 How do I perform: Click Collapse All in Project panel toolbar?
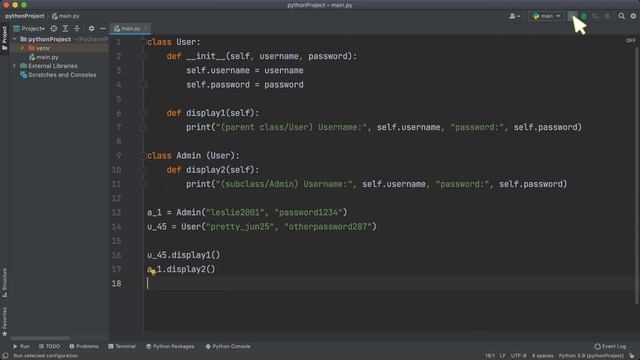pyautogui.click(x=77, y=29)
